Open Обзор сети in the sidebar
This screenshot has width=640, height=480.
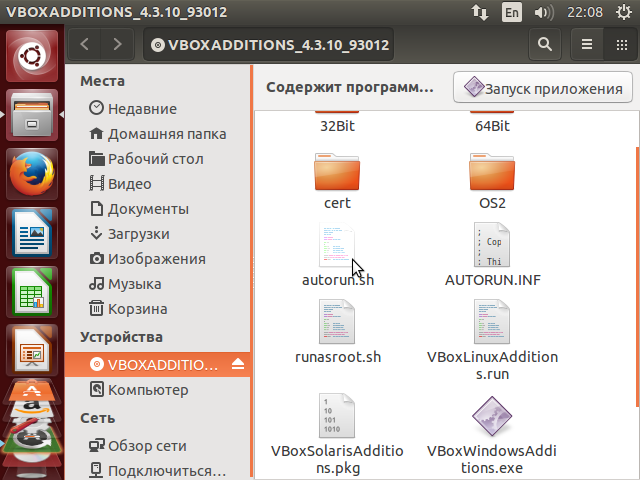158,446
